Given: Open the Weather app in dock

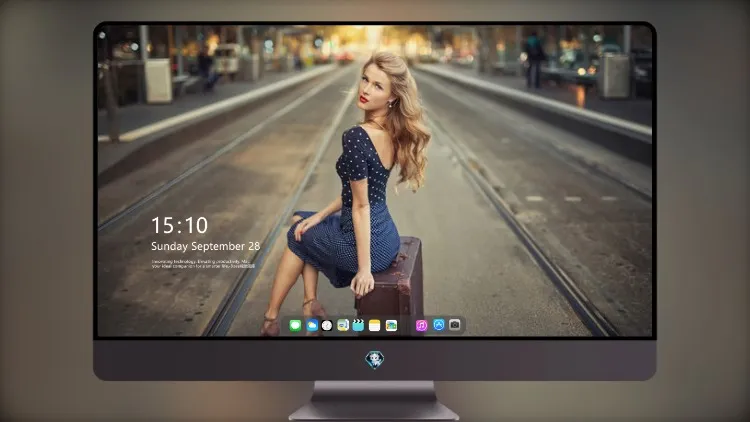Looking at the screenshot, I should pyautogui.click(x=312, y=325).
